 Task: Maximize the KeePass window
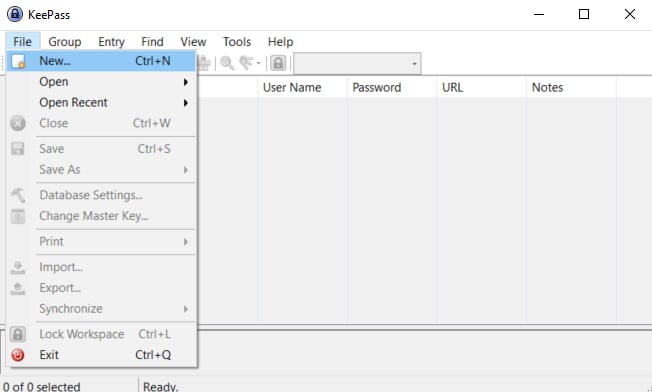point(584,15)
